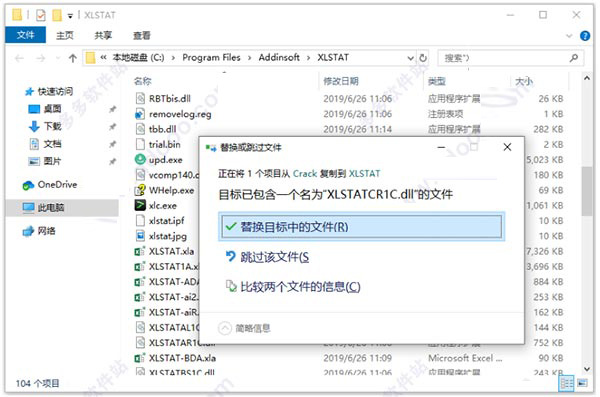Select upd.exe application icon

[140, 159]
